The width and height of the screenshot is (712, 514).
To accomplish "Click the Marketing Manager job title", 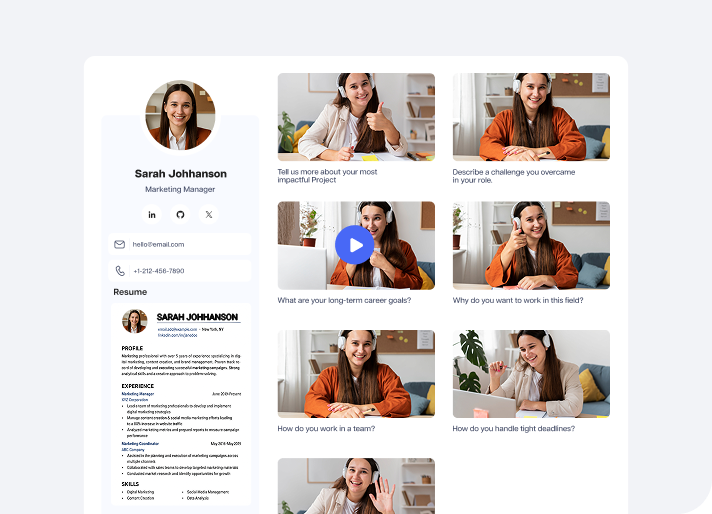I will click(x=180, y=189).
